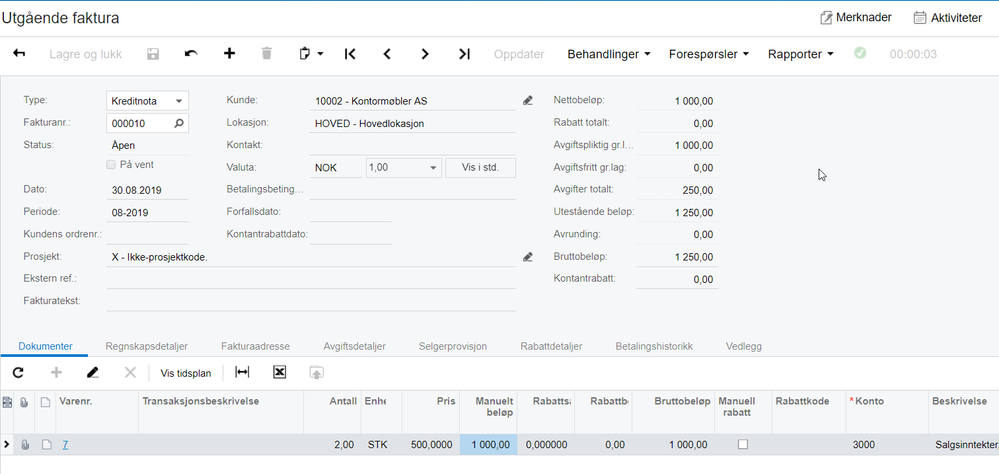Click the Fakturatekst field
The image size is (999, 474).
(x=312, y=301)
